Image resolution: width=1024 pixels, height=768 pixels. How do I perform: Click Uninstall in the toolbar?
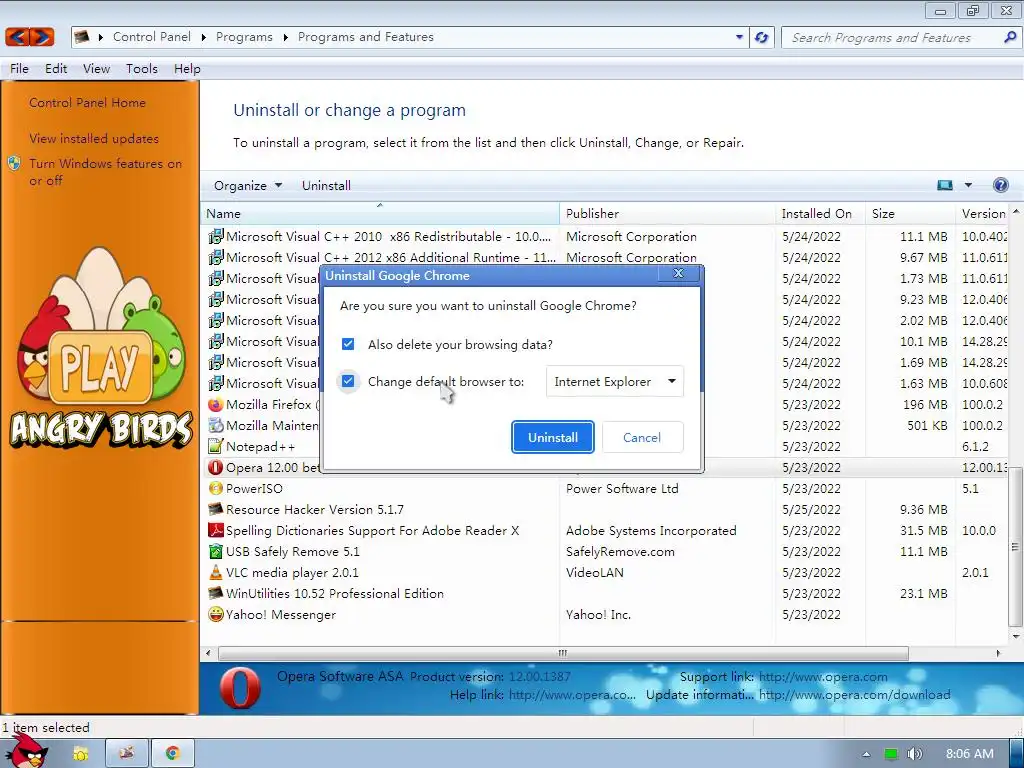[x=326, y=185]
